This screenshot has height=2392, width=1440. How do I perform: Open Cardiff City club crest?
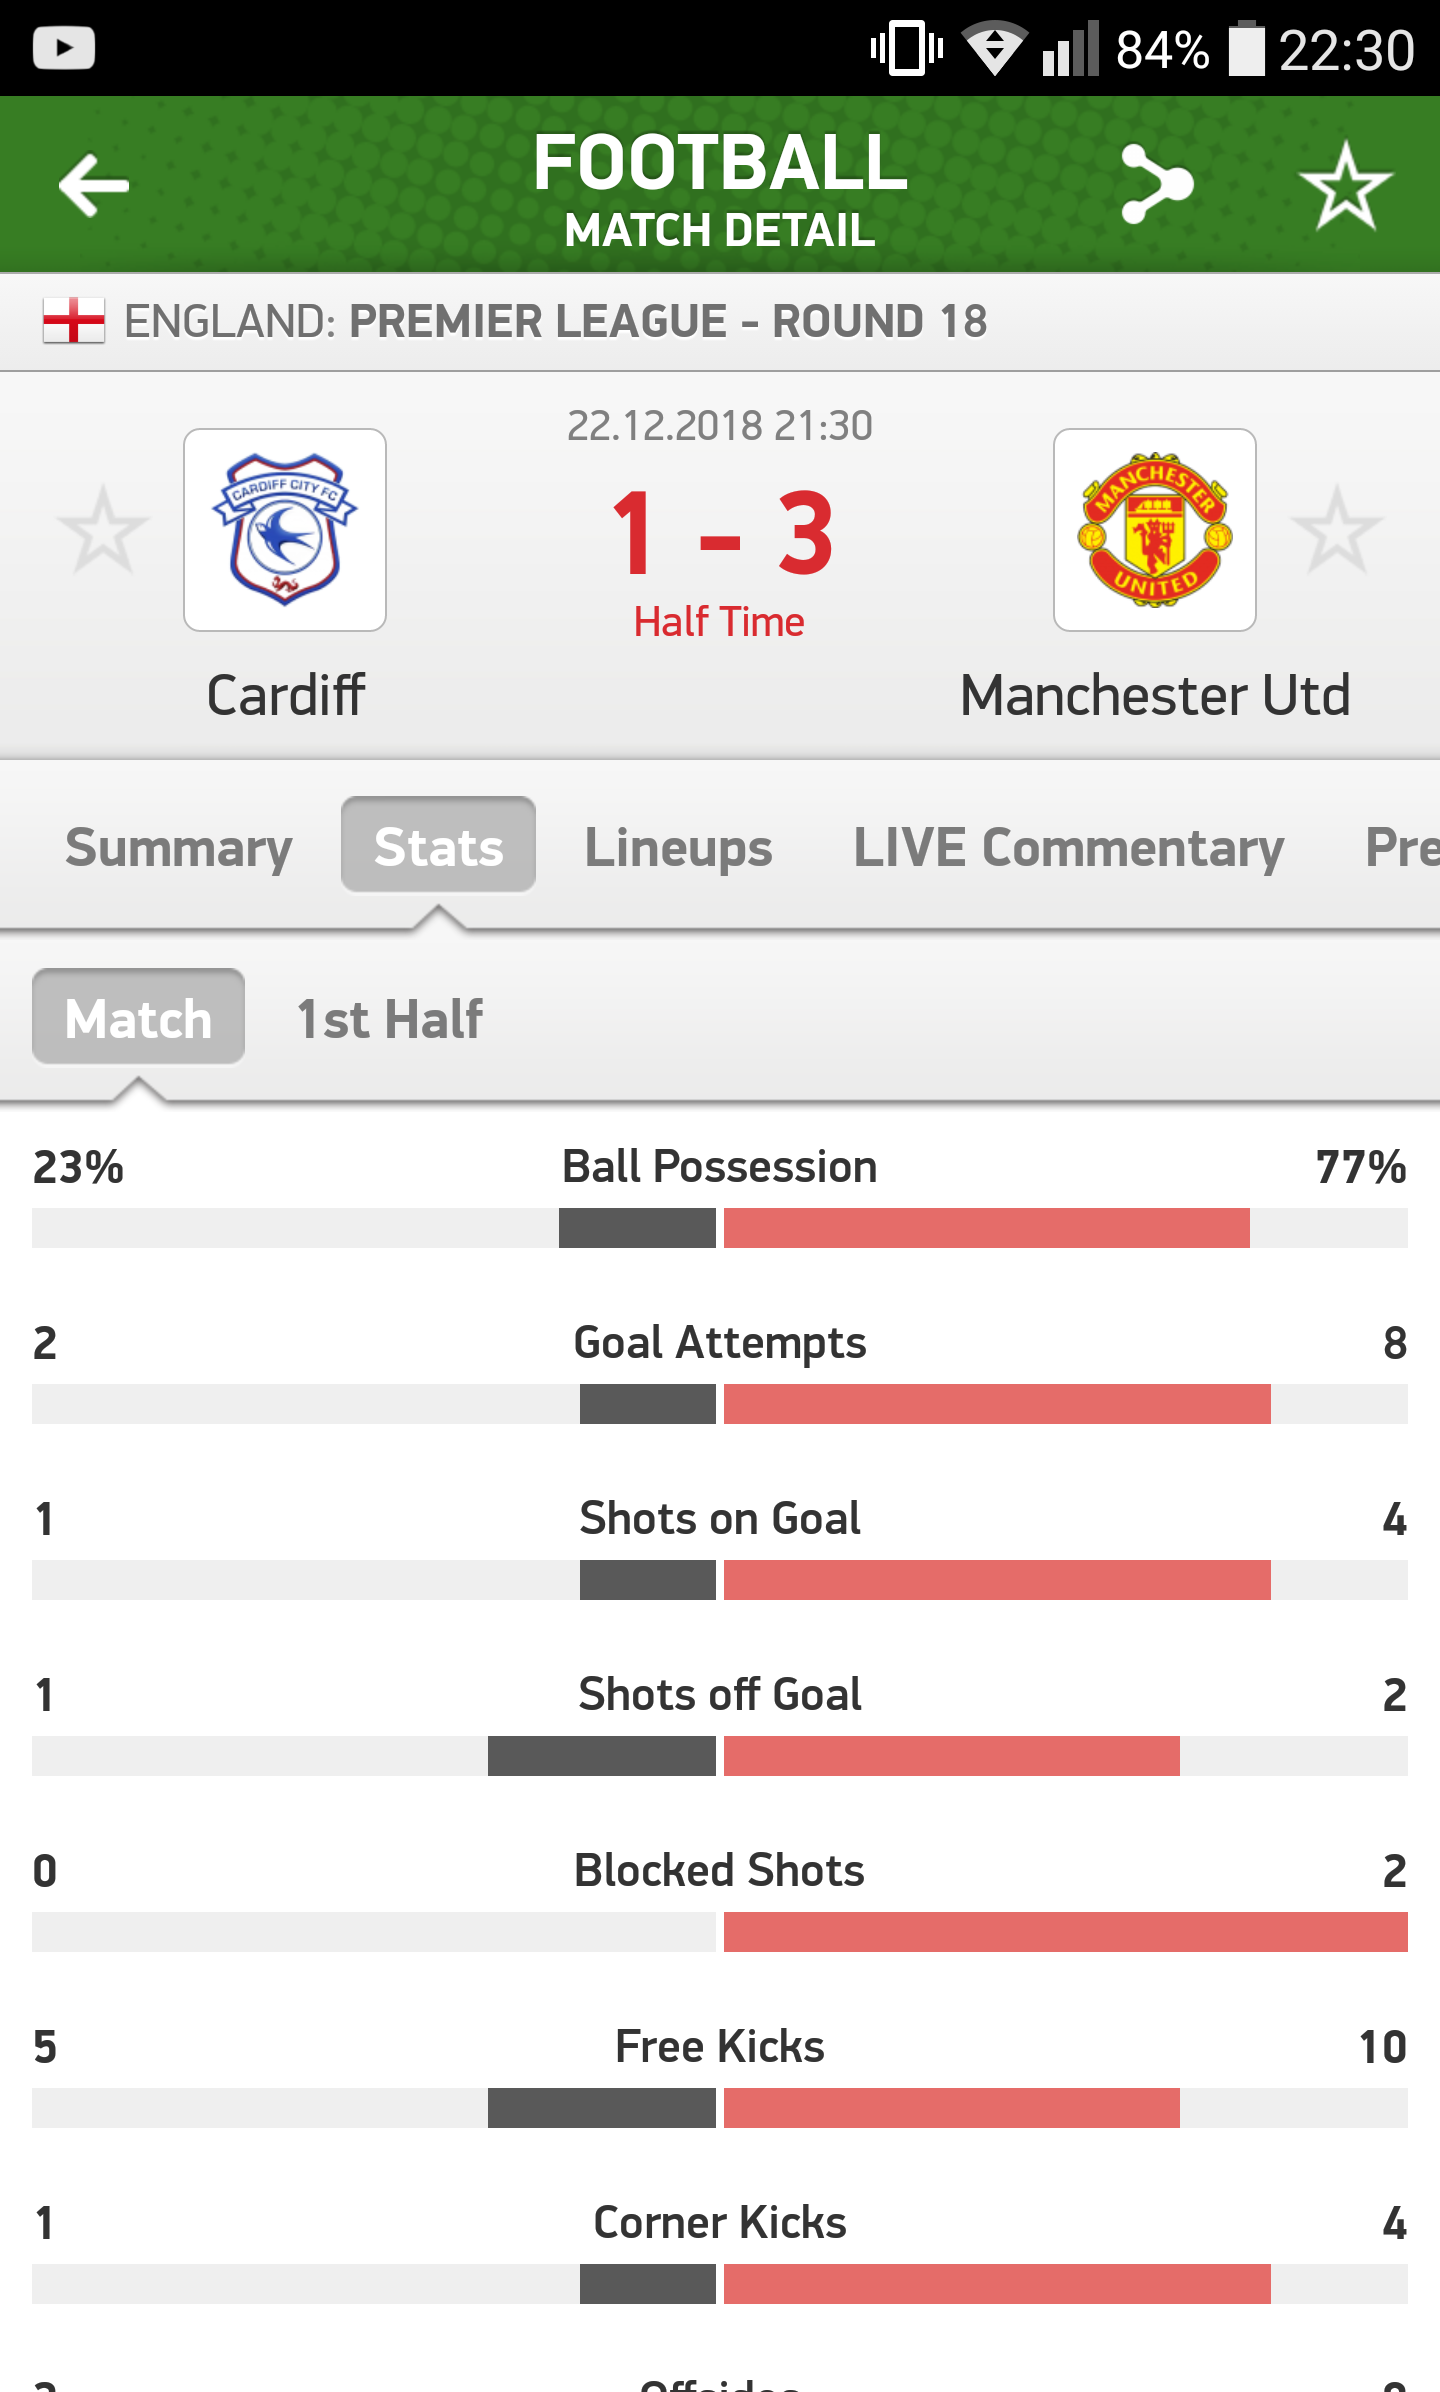tap(285, 530)
